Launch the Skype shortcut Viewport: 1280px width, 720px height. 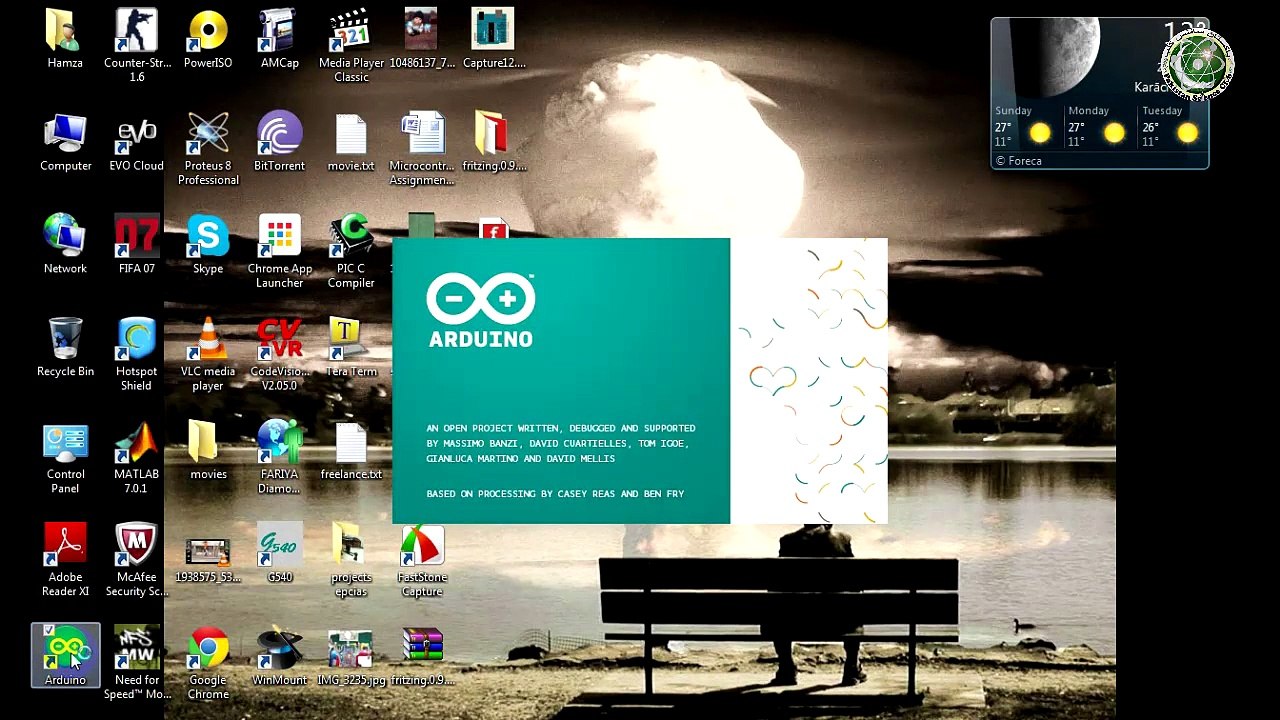[208, 244]
